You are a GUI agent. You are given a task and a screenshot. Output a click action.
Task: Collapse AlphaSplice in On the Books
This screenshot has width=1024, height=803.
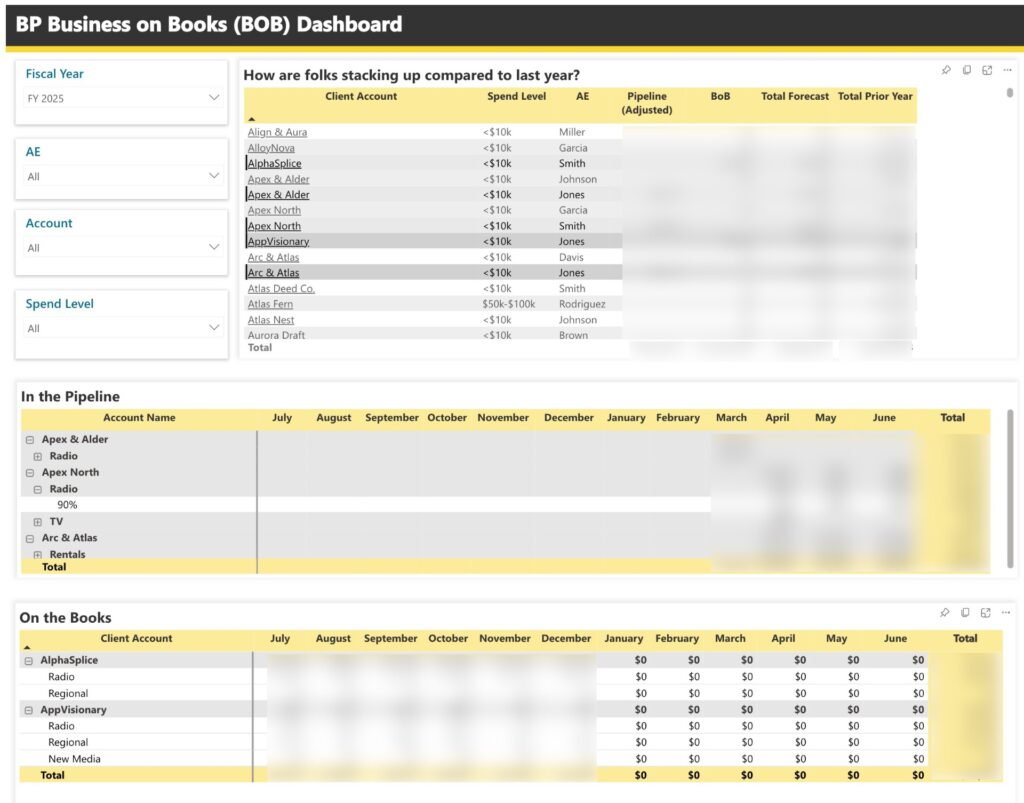29,661
